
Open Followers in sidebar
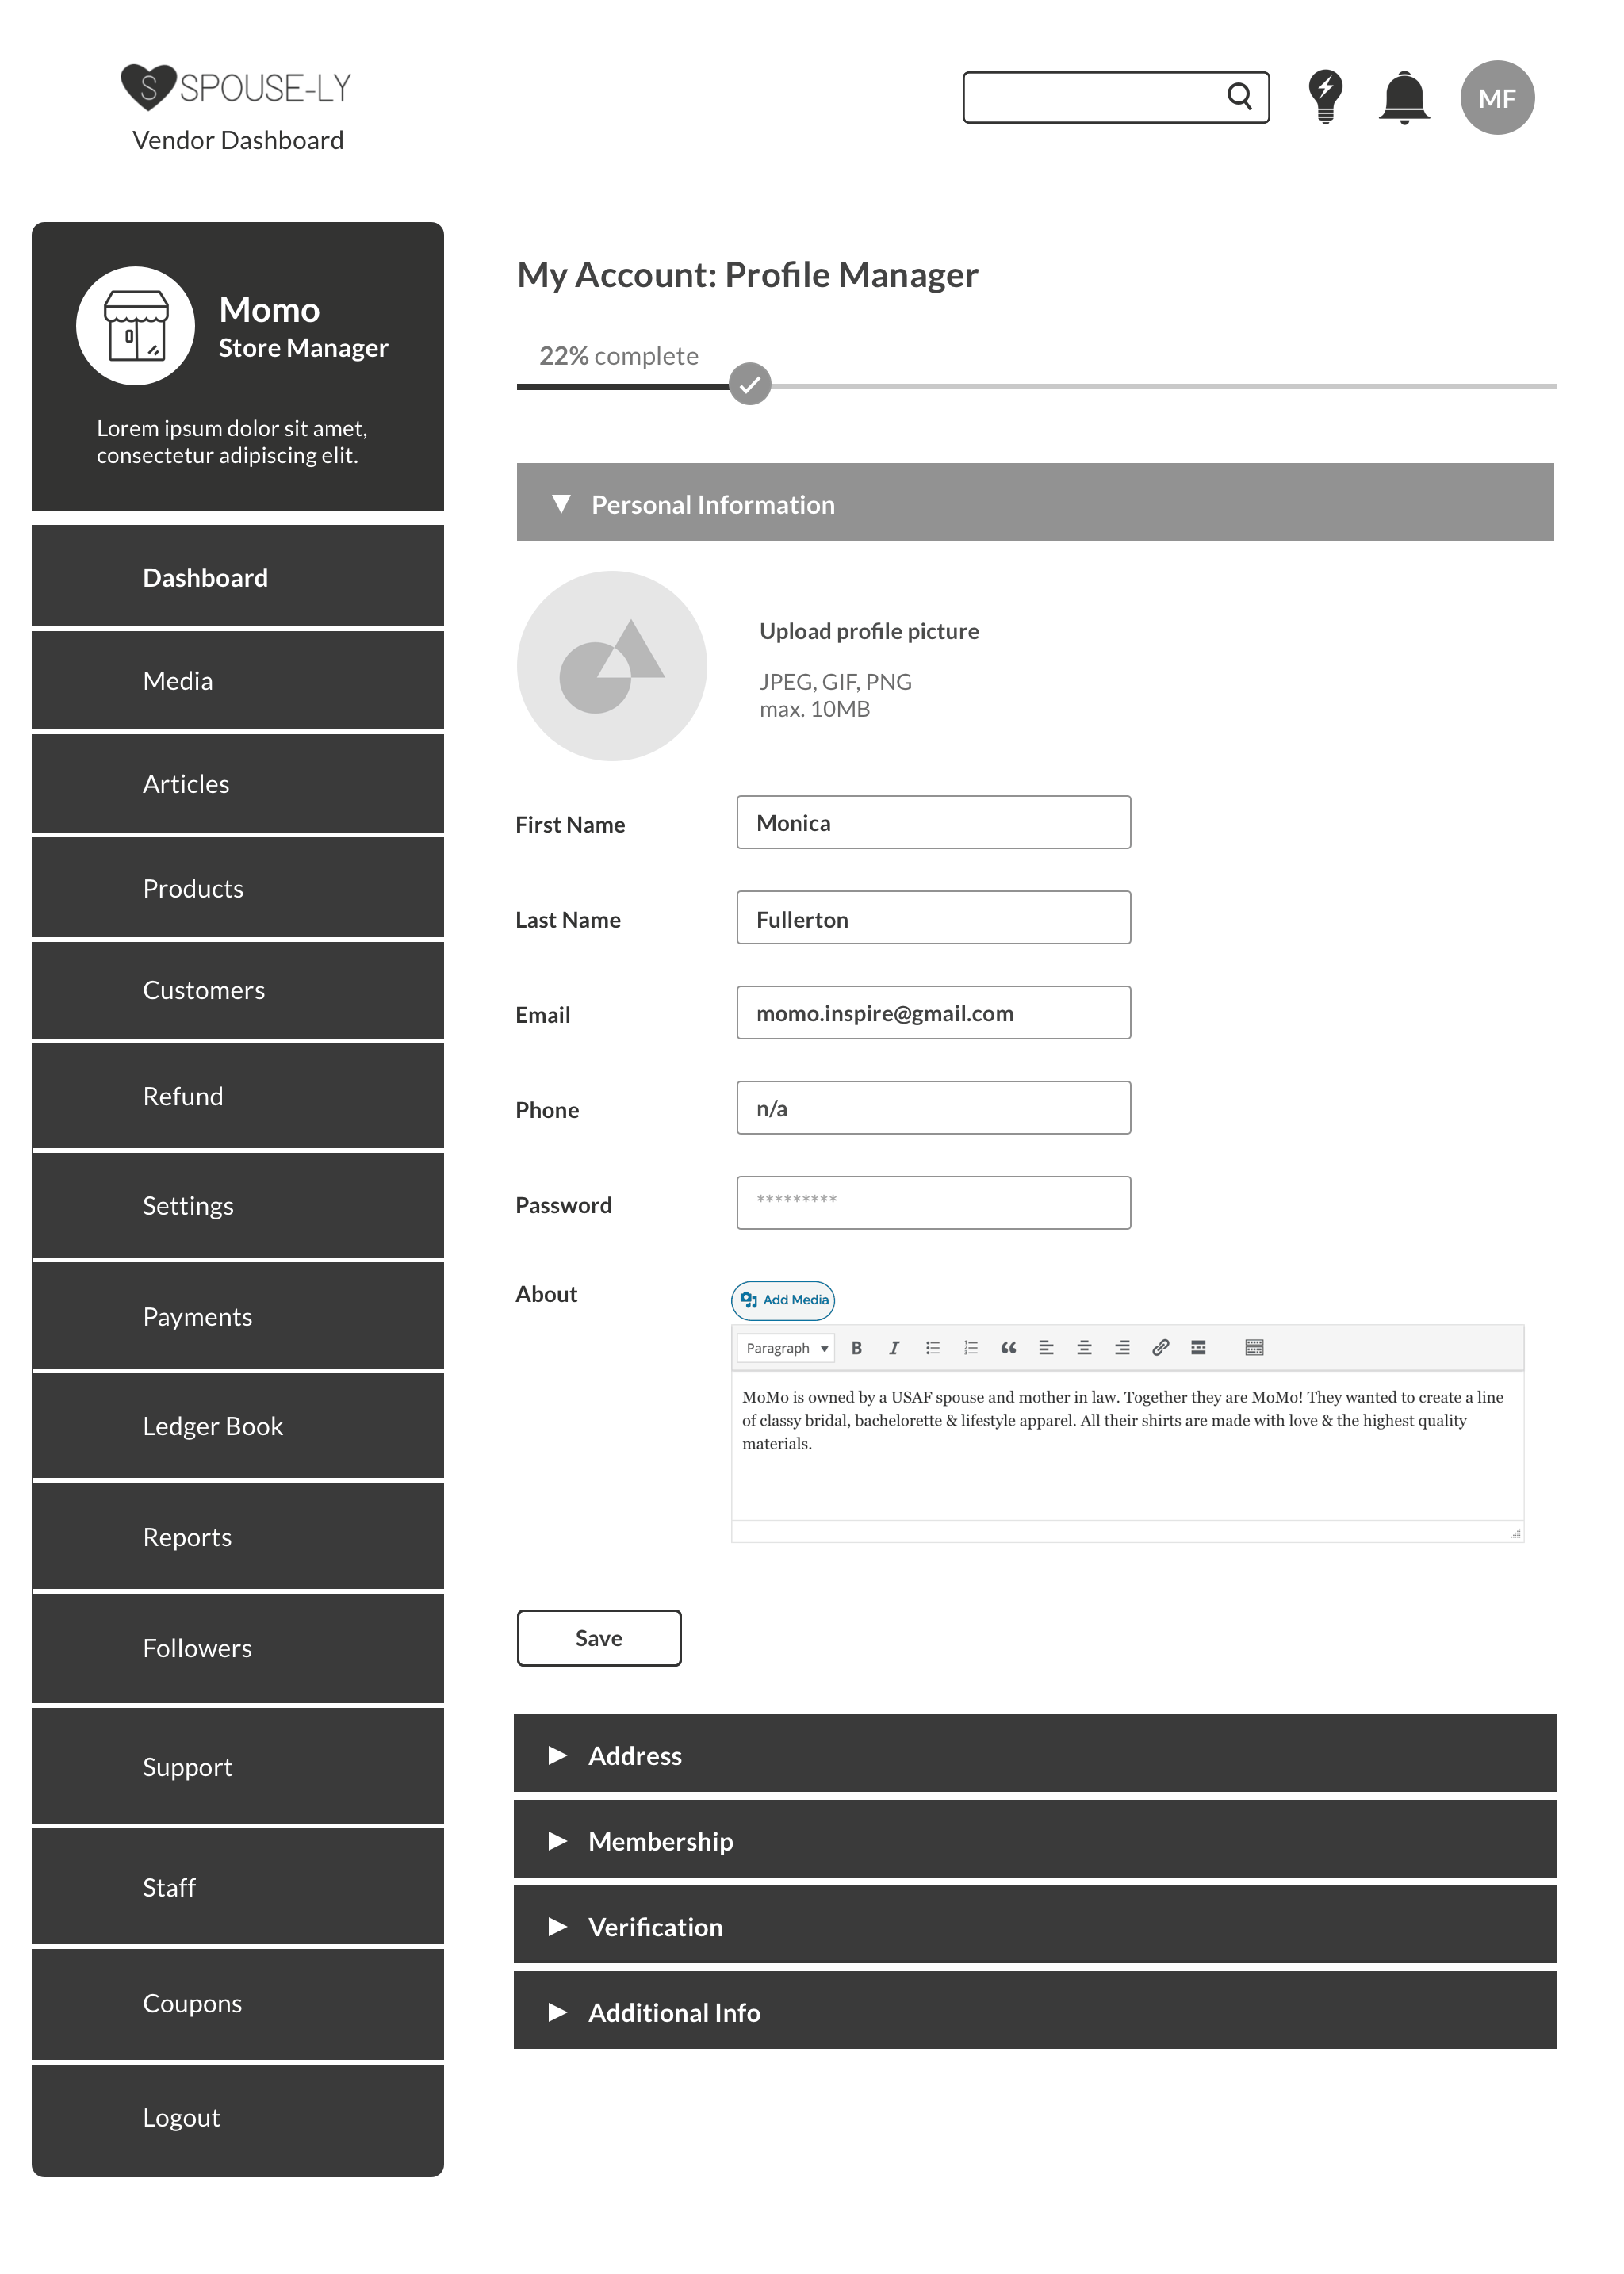coord(238,1648)
